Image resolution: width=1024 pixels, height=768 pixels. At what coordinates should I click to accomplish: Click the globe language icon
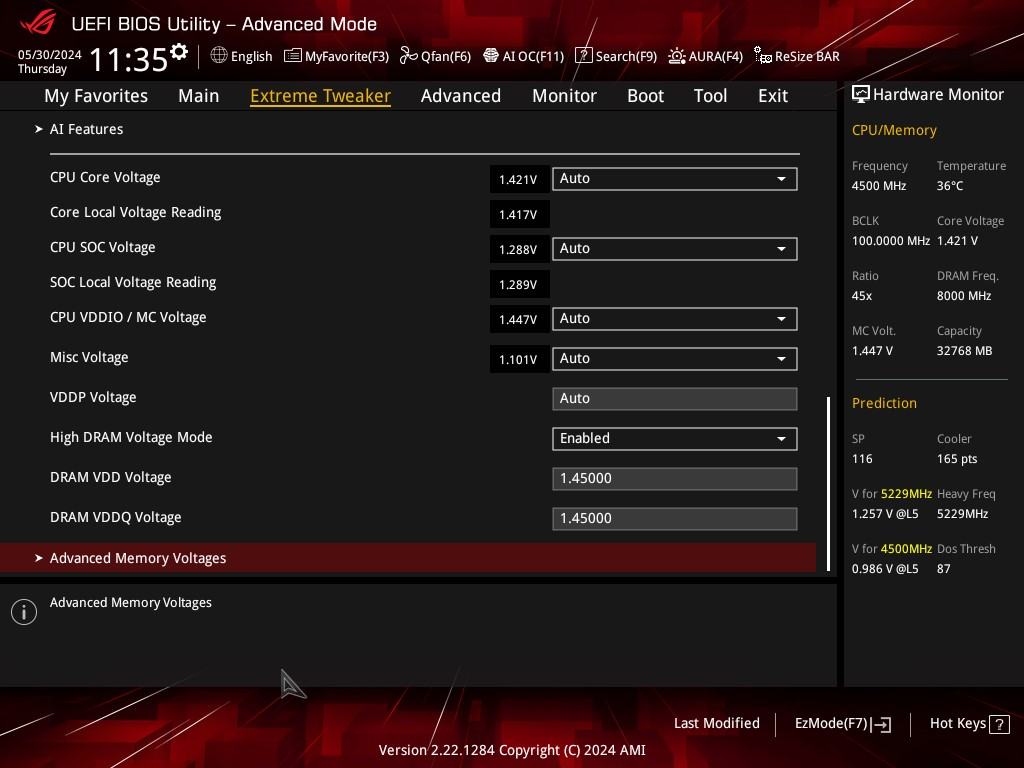click(219, 56)
